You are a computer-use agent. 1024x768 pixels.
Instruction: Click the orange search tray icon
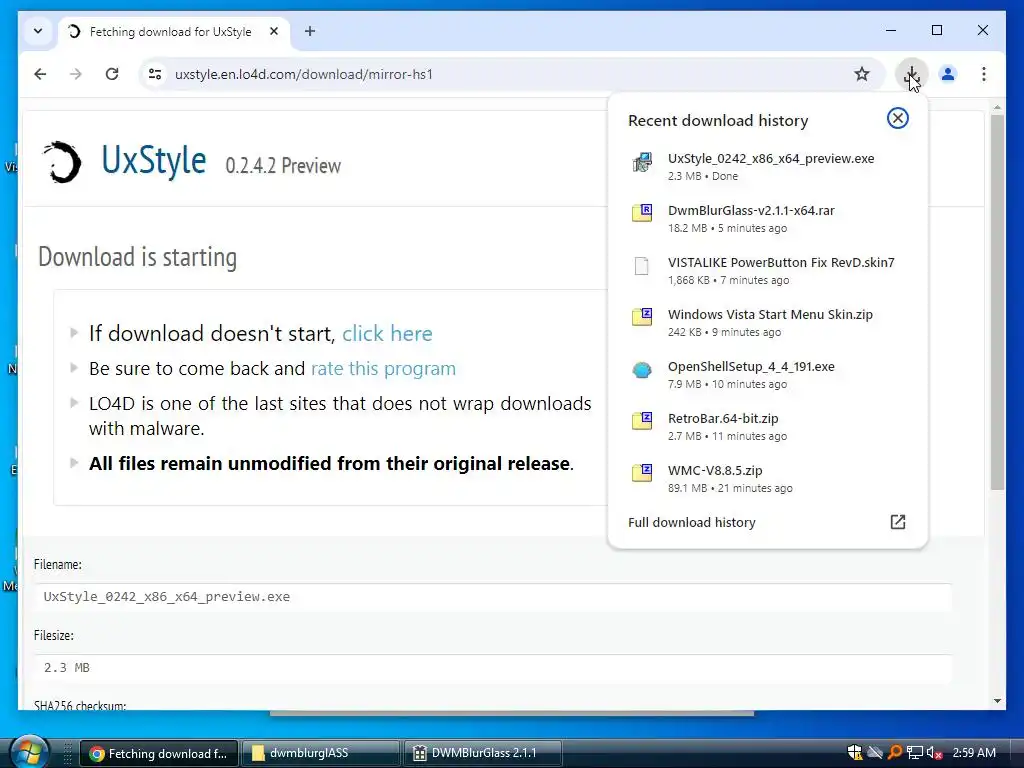[895, 752]
